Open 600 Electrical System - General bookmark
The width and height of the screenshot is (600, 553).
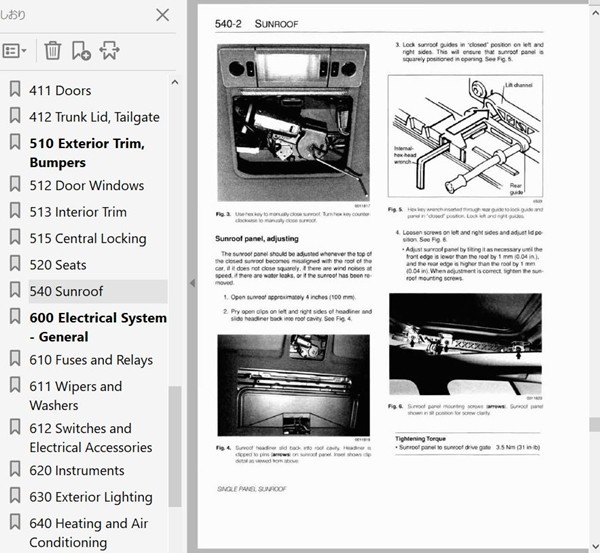(x=98, y=327)
